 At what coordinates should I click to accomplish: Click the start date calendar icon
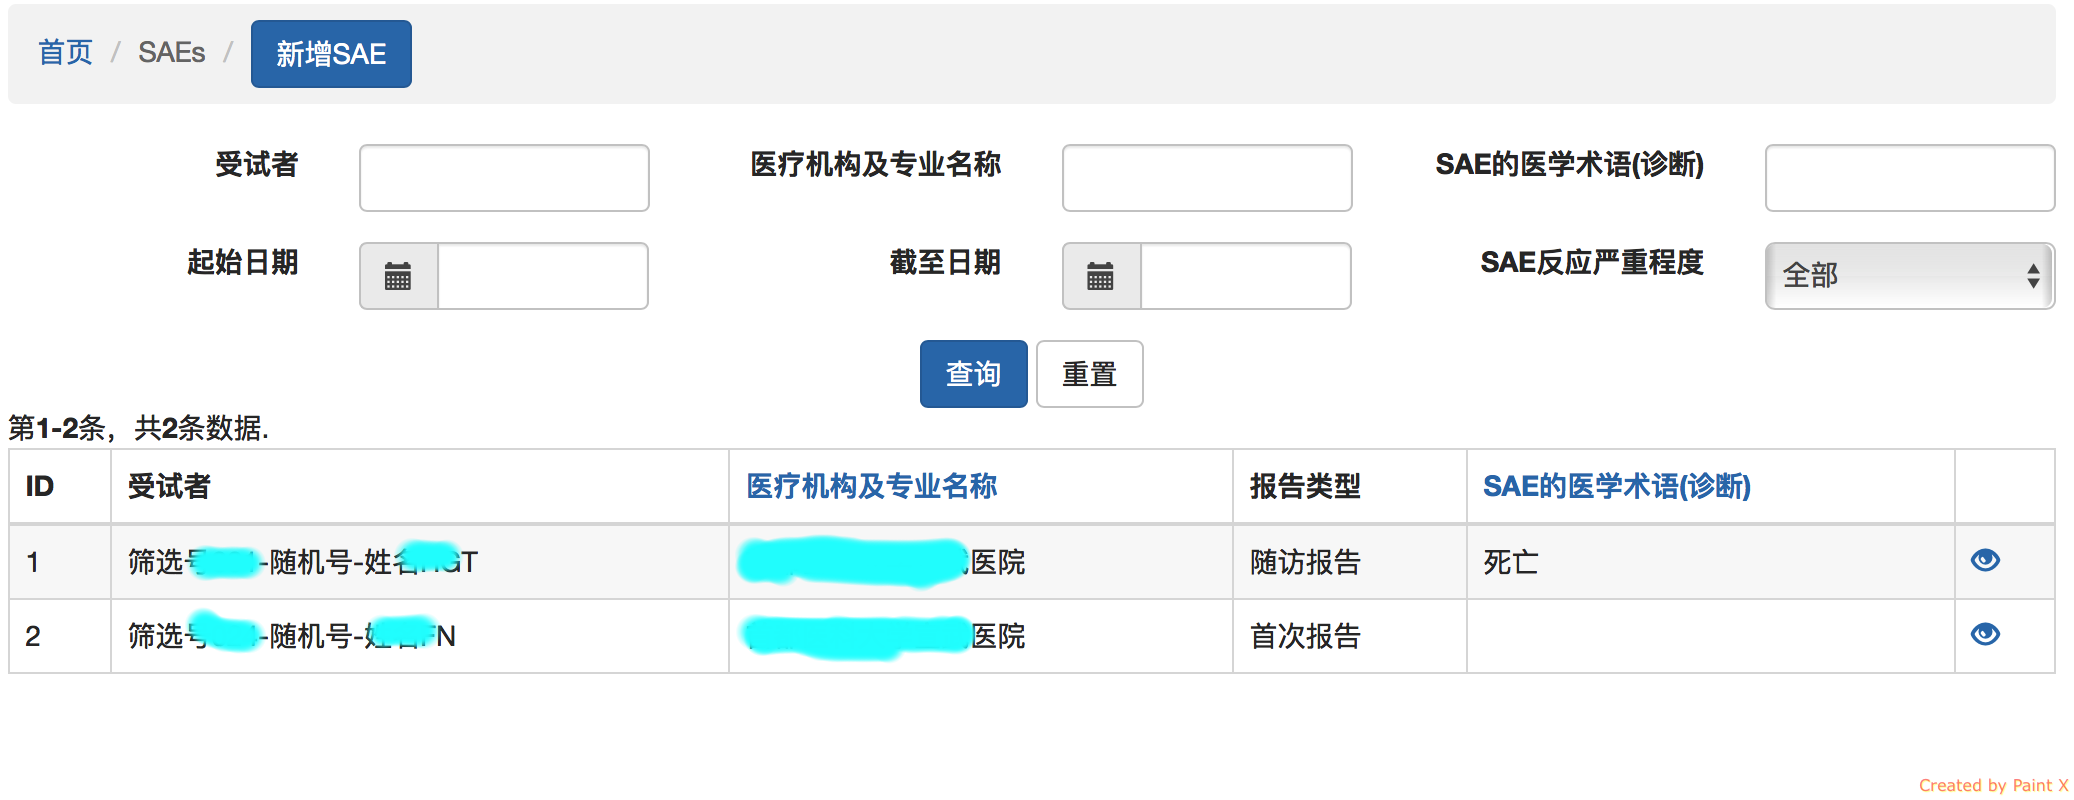click(398, 276)
